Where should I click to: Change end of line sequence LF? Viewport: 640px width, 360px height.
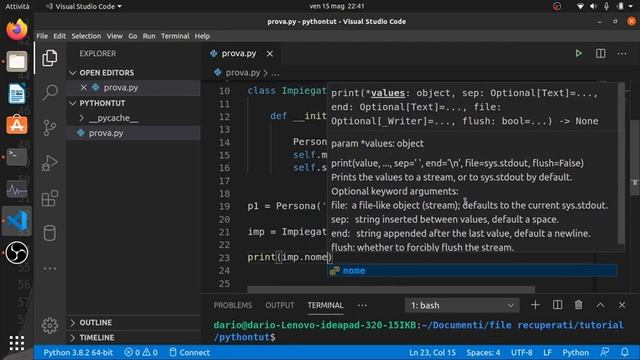click(x=547, y=352)
